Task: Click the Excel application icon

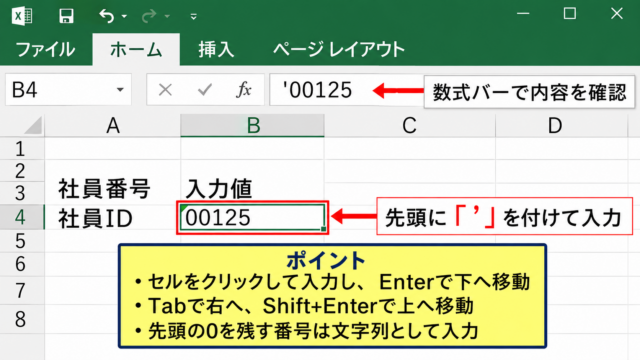Action: (22, 16)
